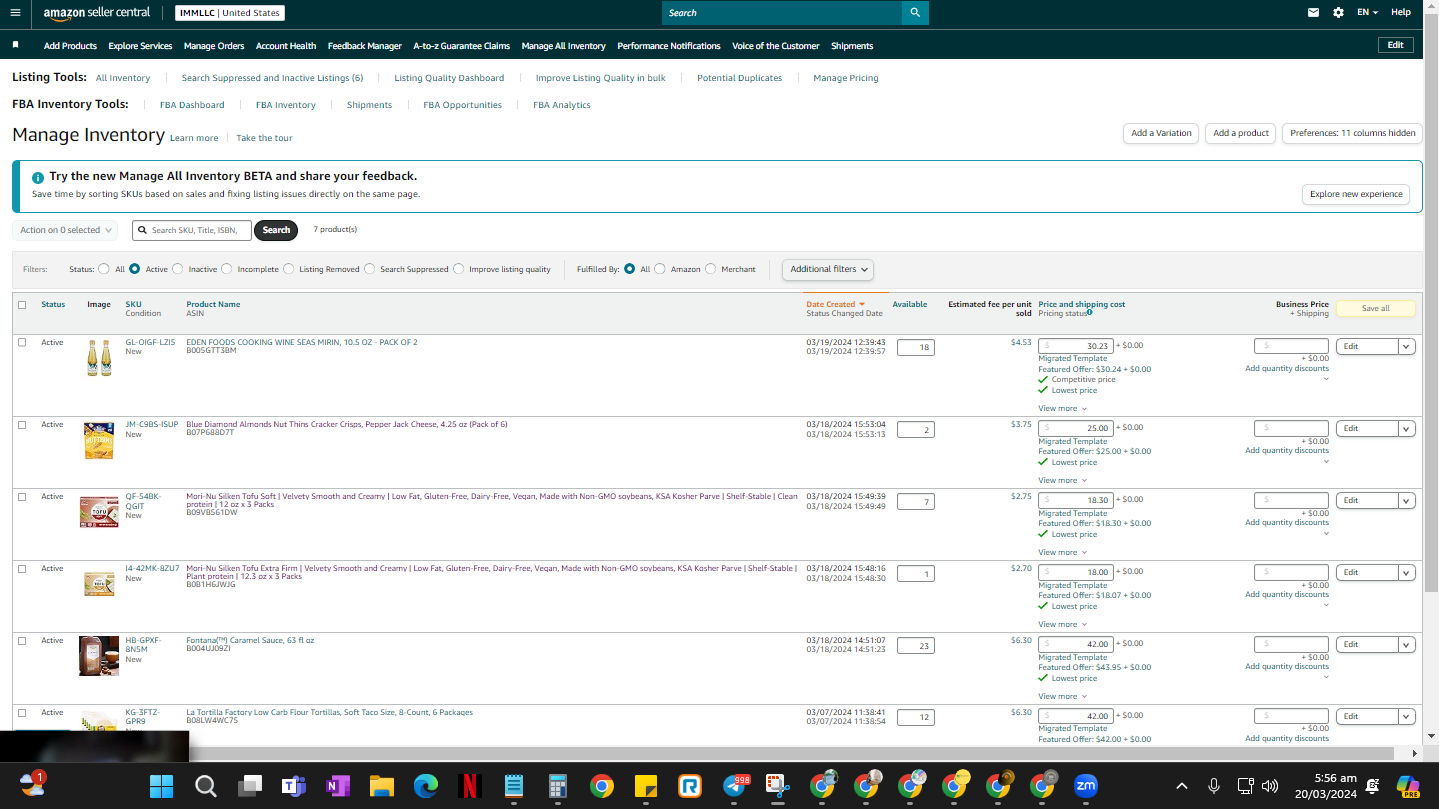Viewport: 1439px width, 809px height.
Task: Select the Inactive status filter
Action: [178, 269]
